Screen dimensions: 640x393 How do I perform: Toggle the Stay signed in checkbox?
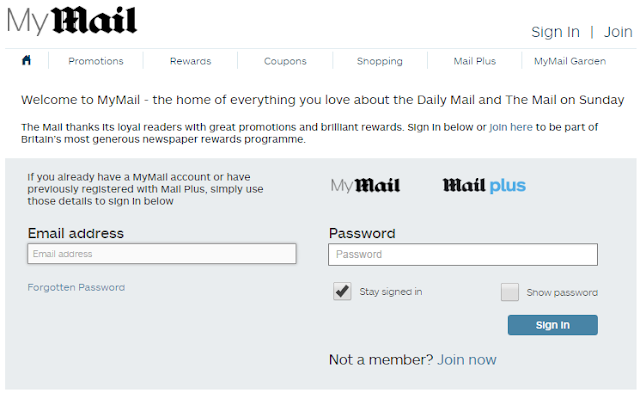click(342, 291)
